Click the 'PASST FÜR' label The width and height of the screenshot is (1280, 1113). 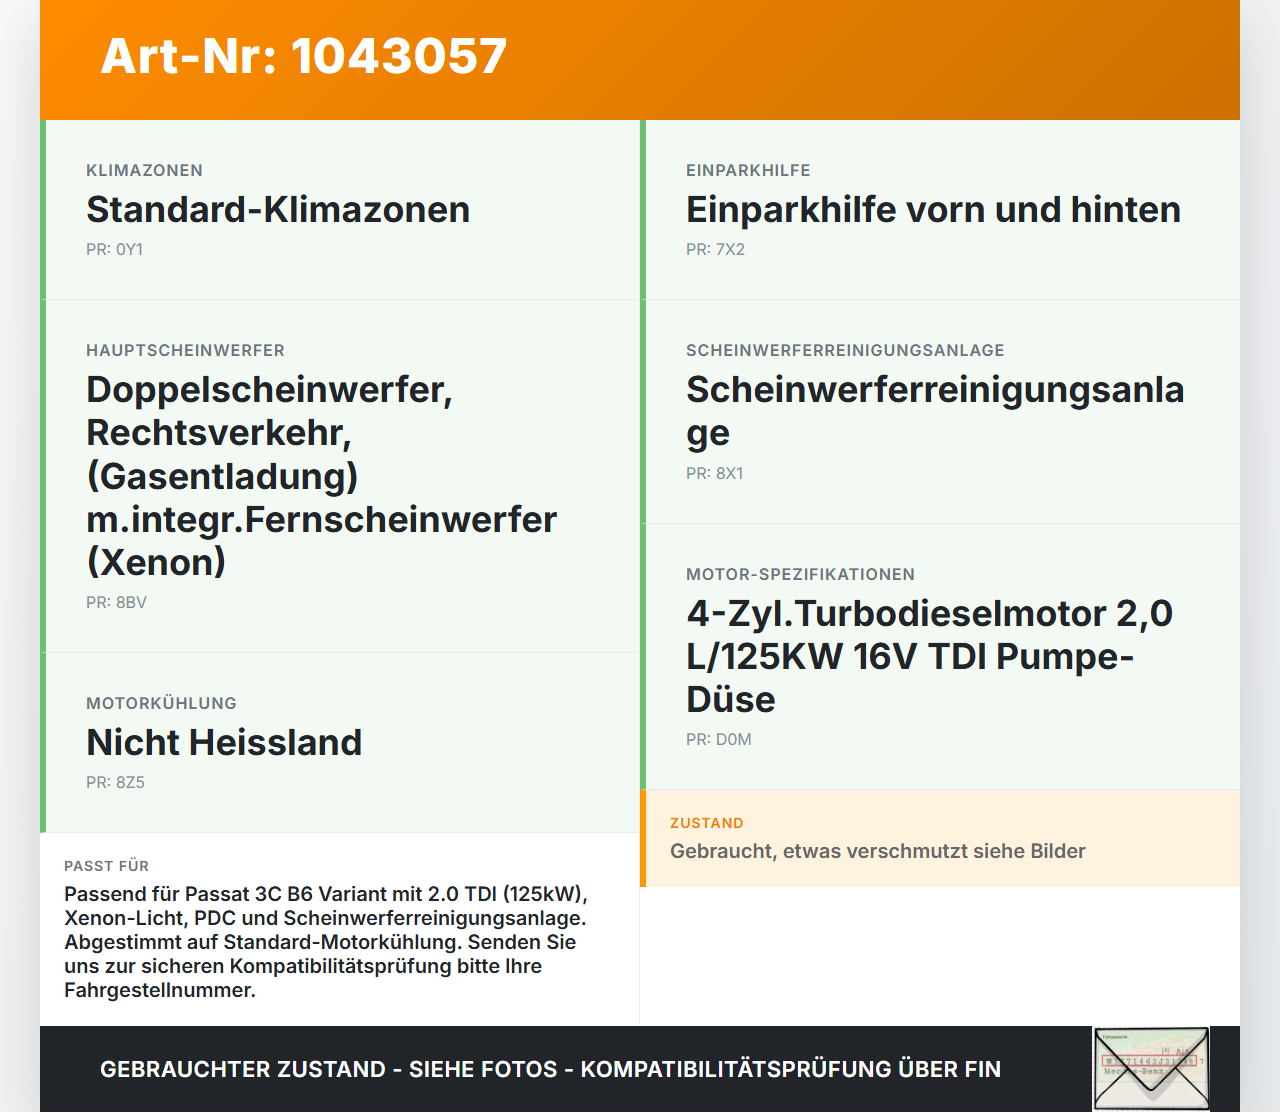click(106, 867)
